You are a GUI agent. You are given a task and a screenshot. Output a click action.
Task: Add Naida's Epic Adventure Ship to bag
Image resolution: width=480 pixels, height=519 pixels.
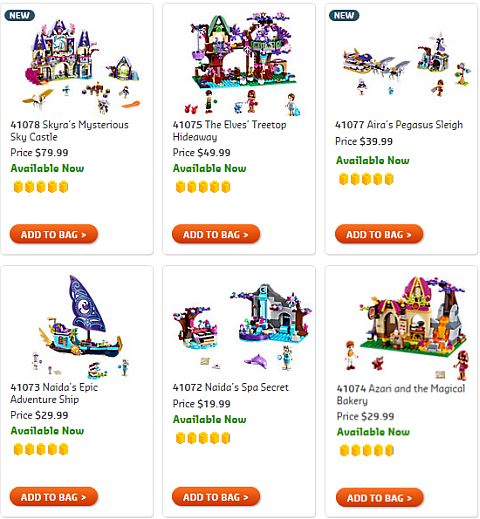point(54,497)
